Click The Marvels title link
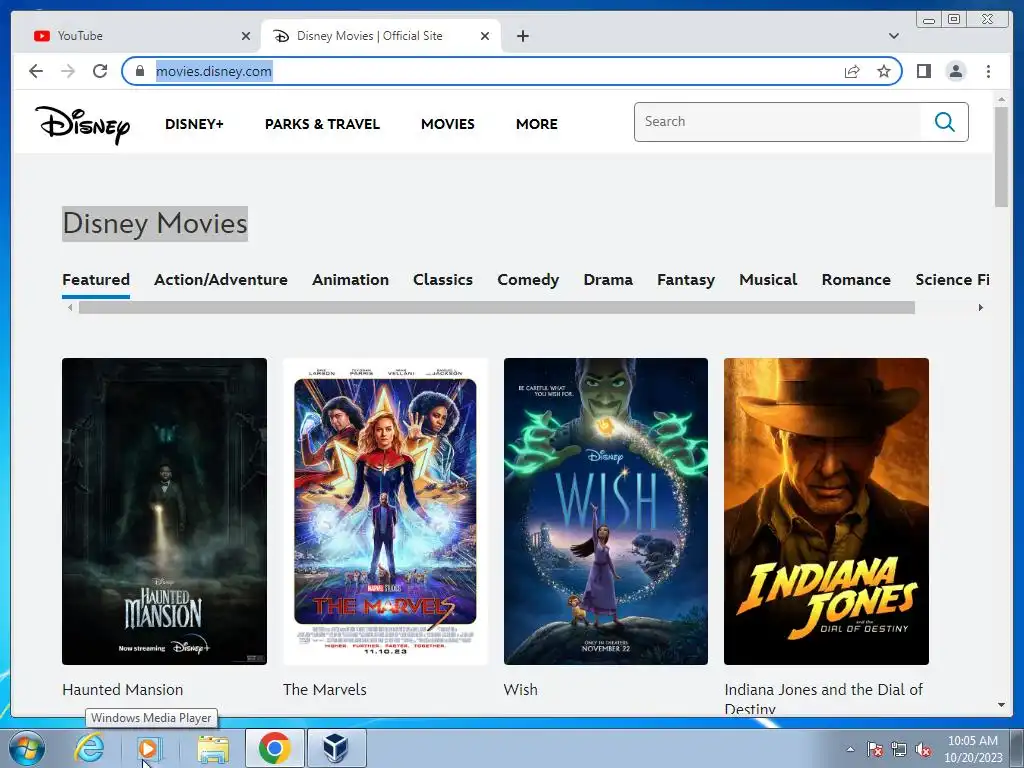The image size is (1024, 768). pyautogui.click(x=325, y=690)
